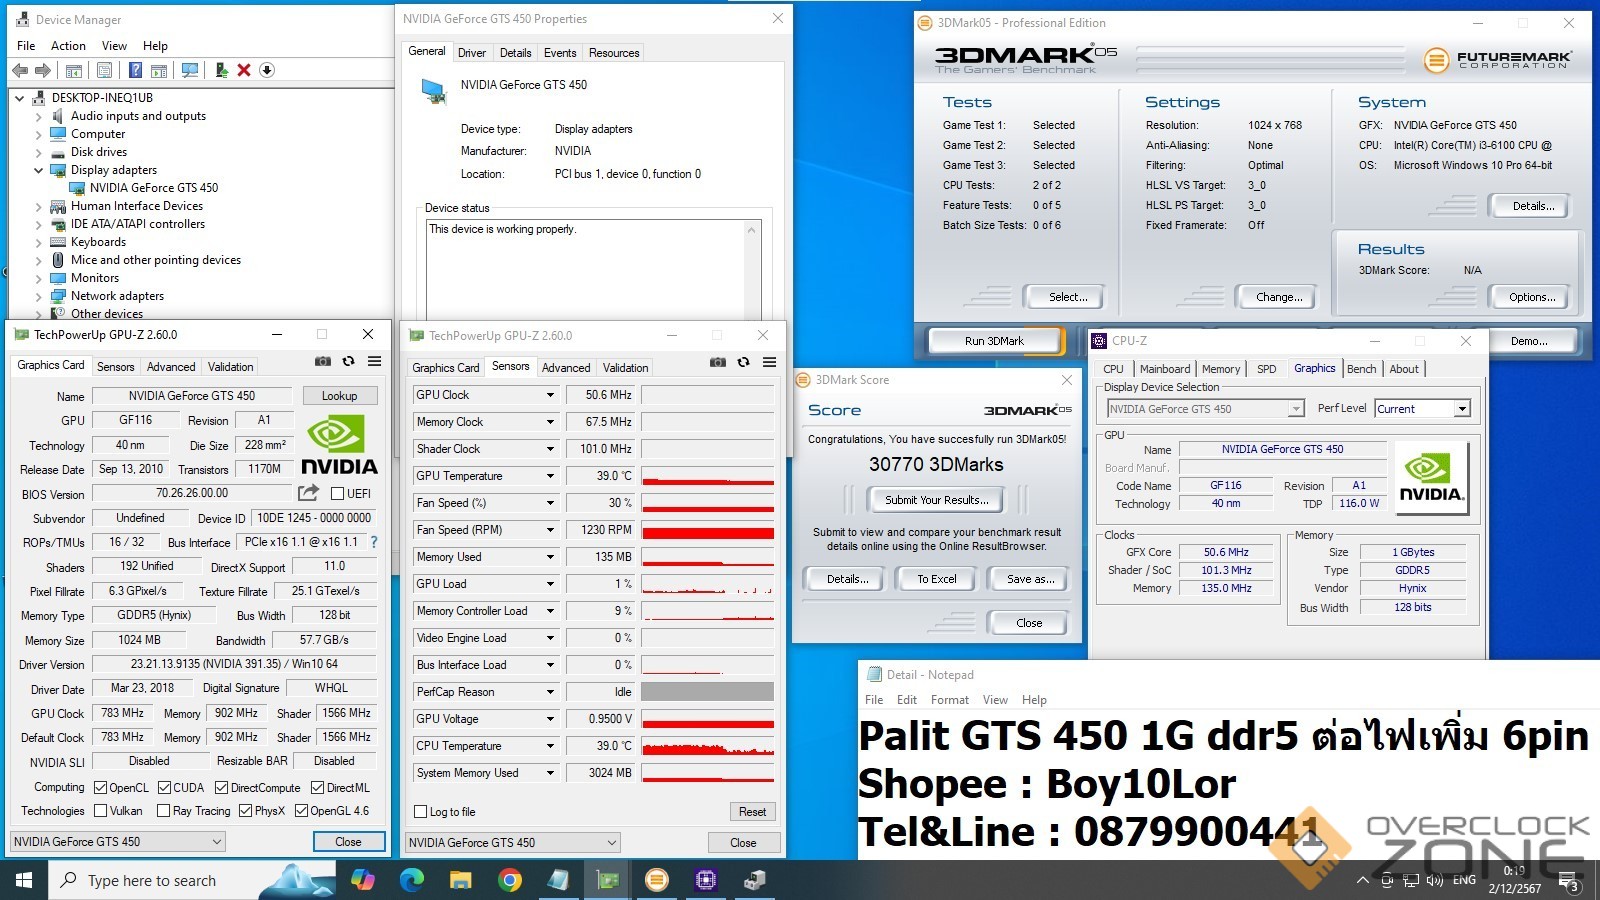
Task: Click the blue question mark help icon in Device Manager
Action: click(135, 70)
